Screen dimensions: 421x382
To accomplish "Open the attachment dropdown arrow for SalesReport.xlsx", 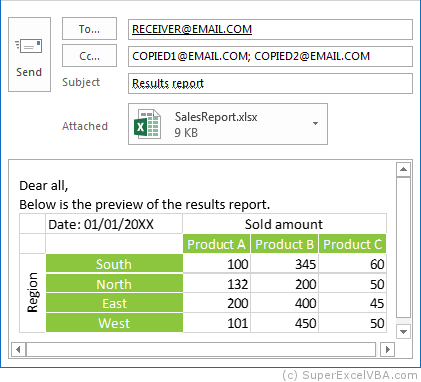I will (x=315, y=123).
